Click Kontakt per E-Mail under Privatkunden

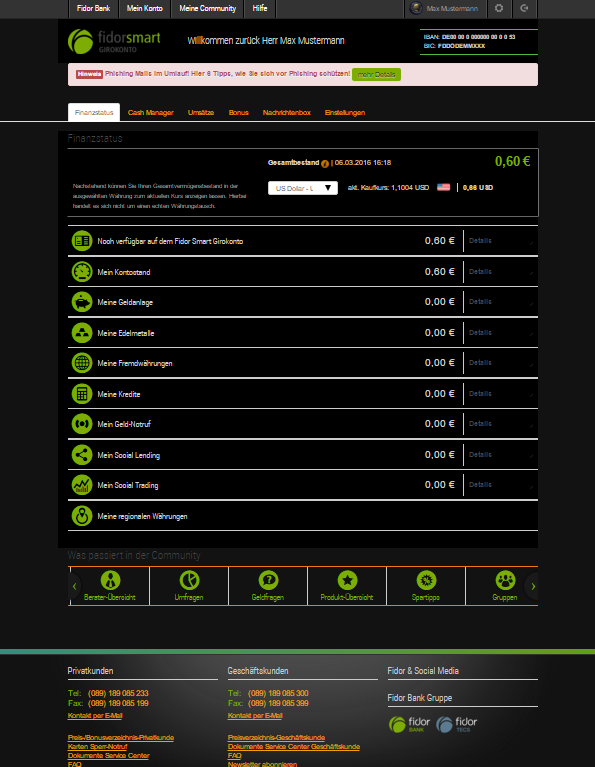click(x=95, y=716)
